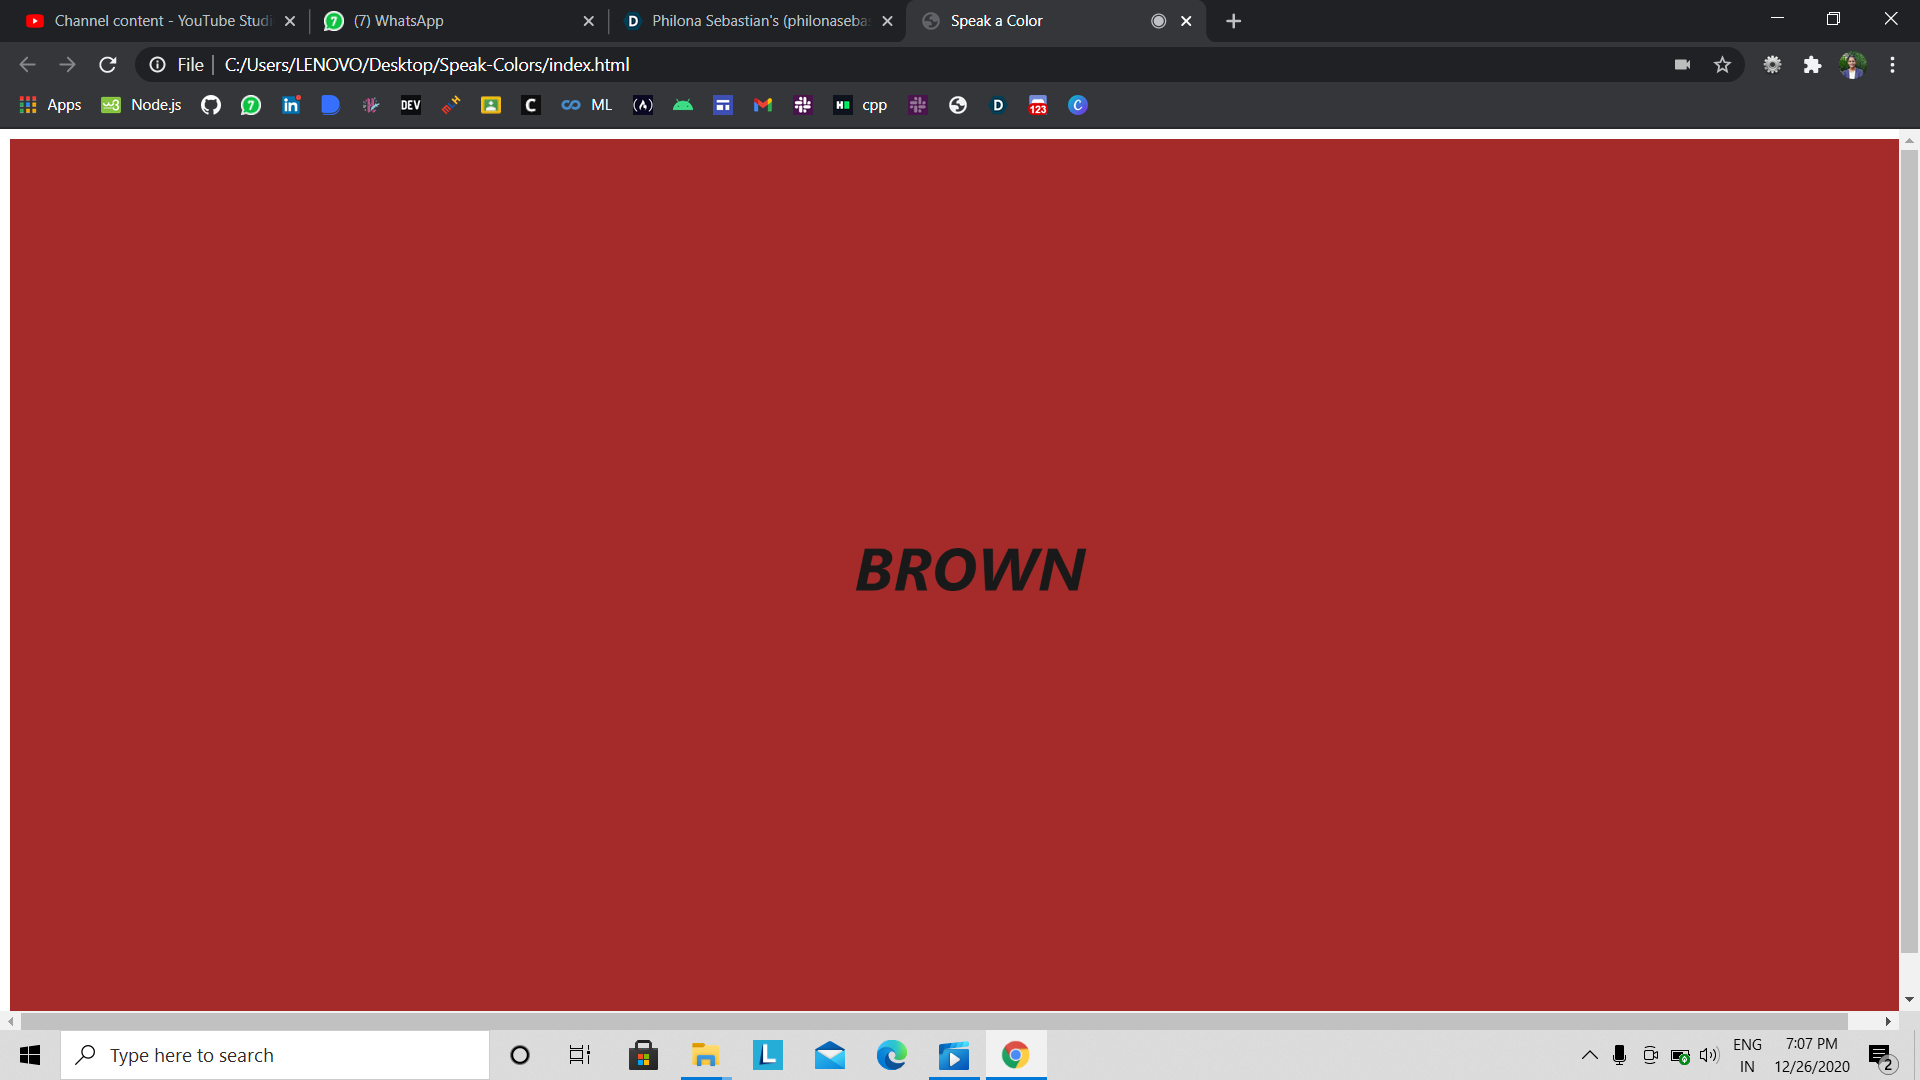
Task: Click the horizontal scrollbar at page bottom
Action: click(933, 1021)
